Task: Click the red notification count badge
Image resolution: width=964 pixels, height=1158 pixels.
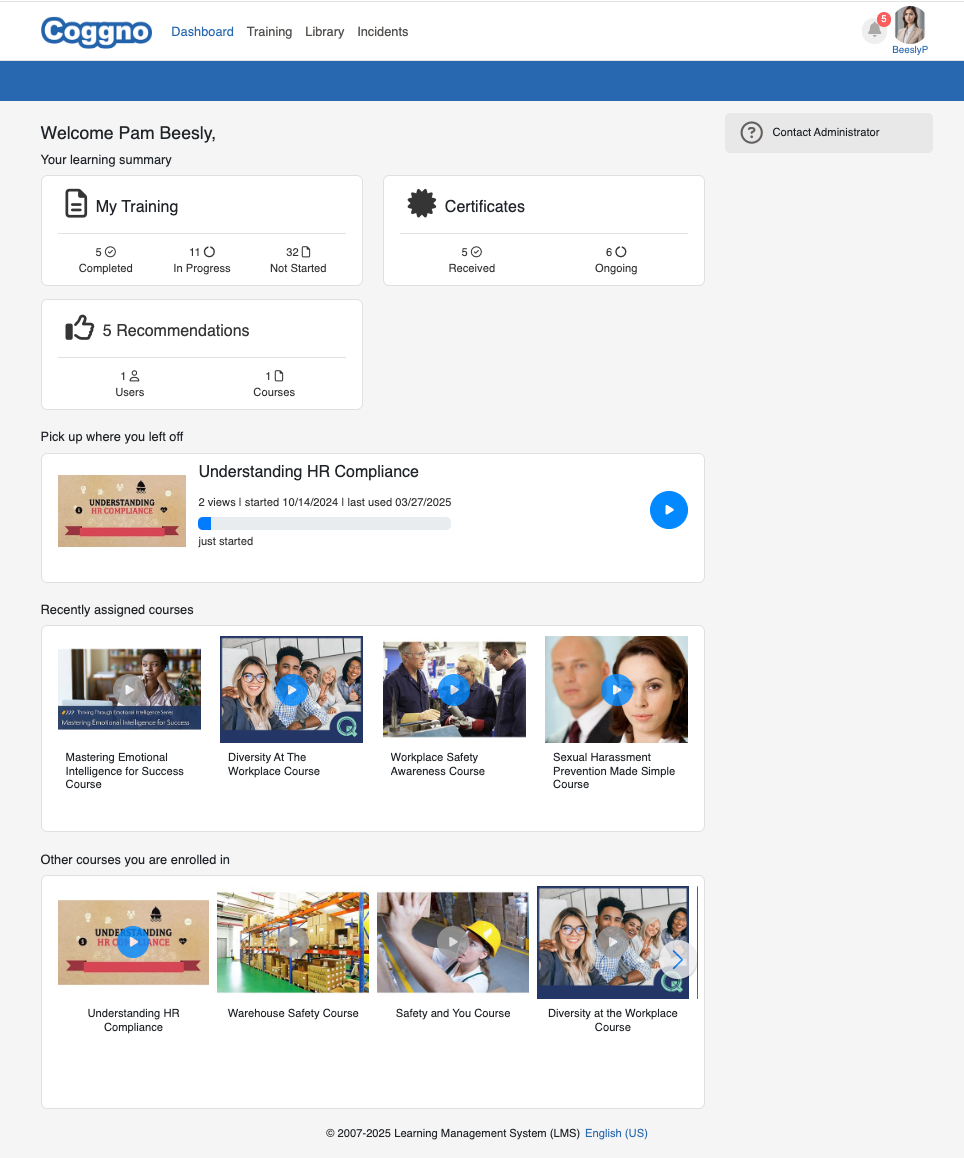Action: point(883,19)
